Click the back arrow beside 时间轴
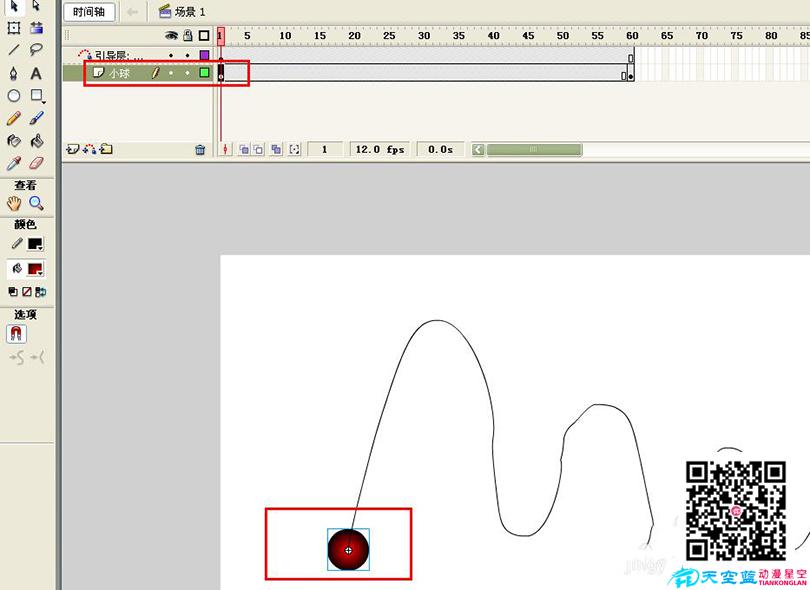This screenshot has width=810, height=590. [132, 12]
